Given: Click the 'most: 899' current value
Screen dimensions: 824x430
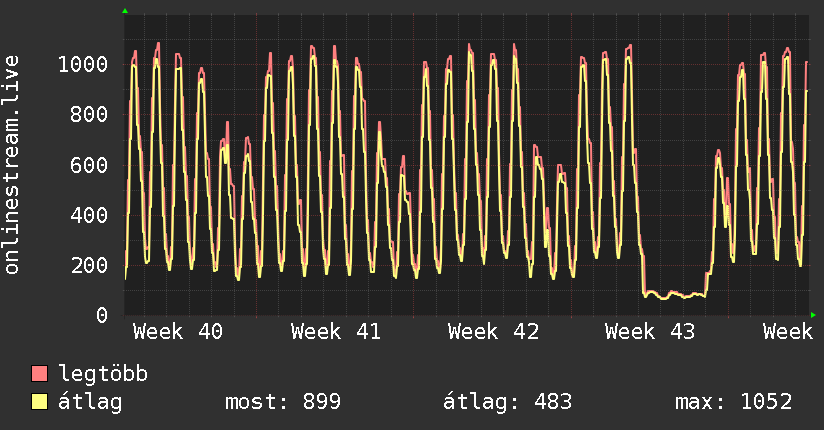Looking at the screenshot, I should pos(283,402).
